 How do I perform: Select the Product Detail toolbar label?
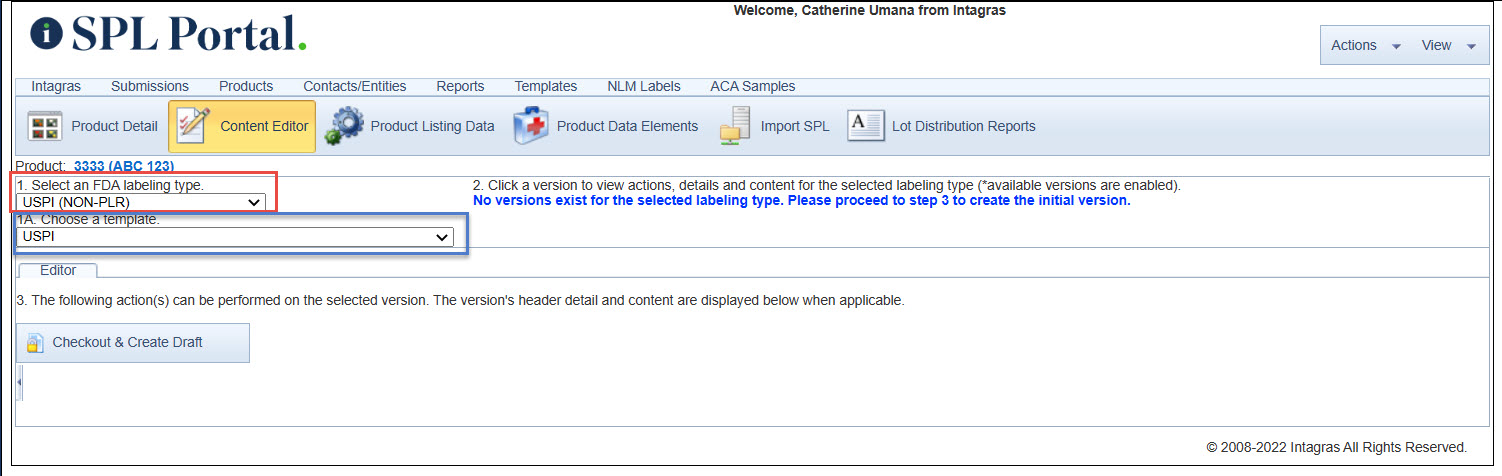[x=114, y=126]
